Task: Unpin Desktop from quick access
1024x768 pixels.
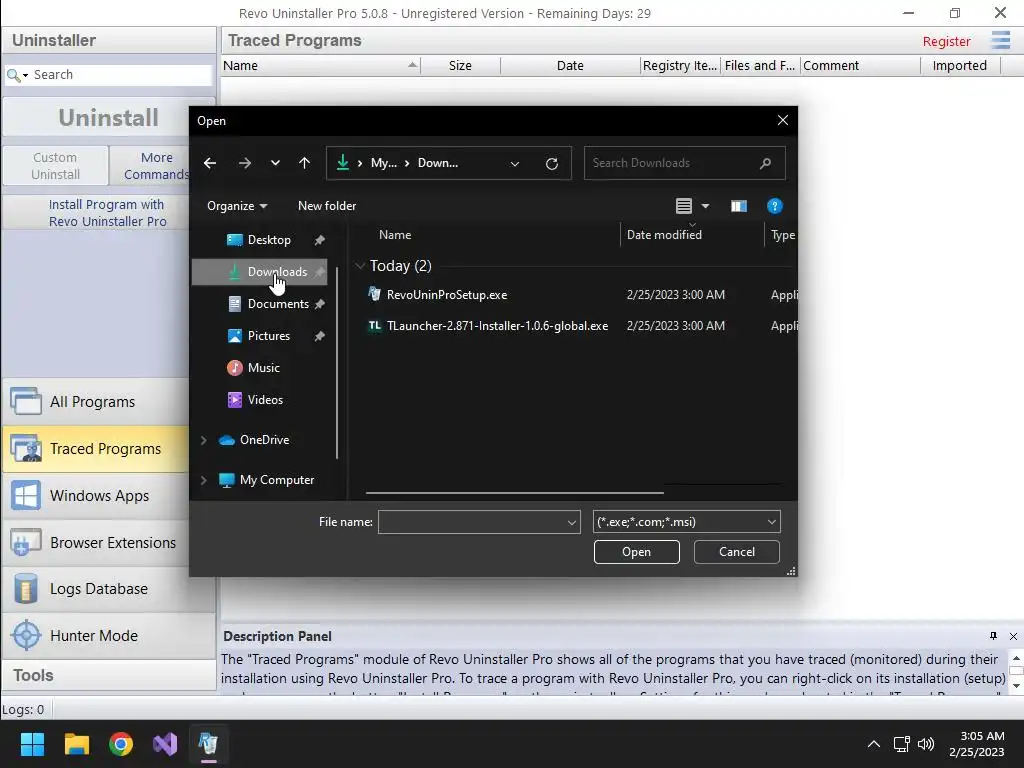Action: (x=319, y=240)
